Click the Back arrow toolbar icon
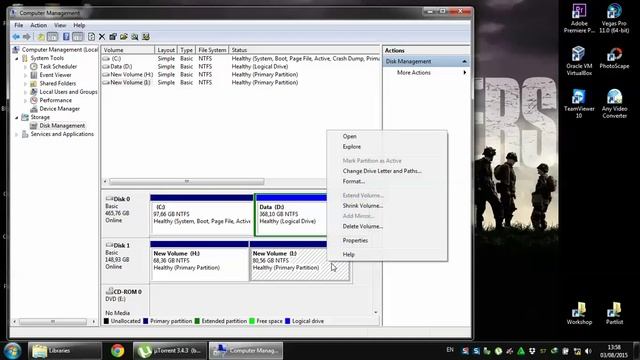 coord(16,37)
